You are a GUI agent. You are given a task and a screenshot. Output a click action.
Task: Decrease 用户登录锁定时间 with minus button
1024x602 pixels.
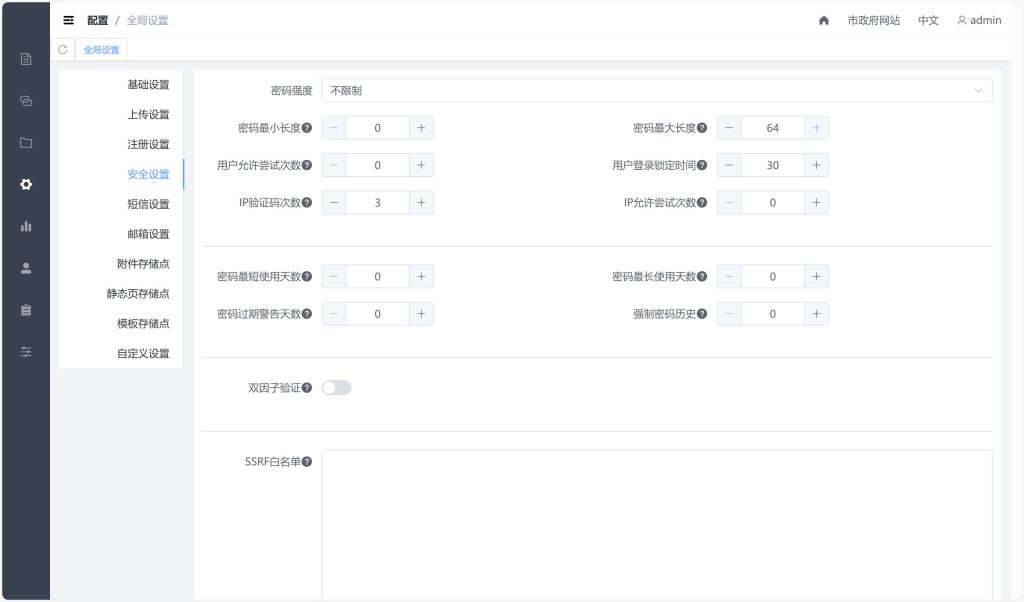(729, 165)
